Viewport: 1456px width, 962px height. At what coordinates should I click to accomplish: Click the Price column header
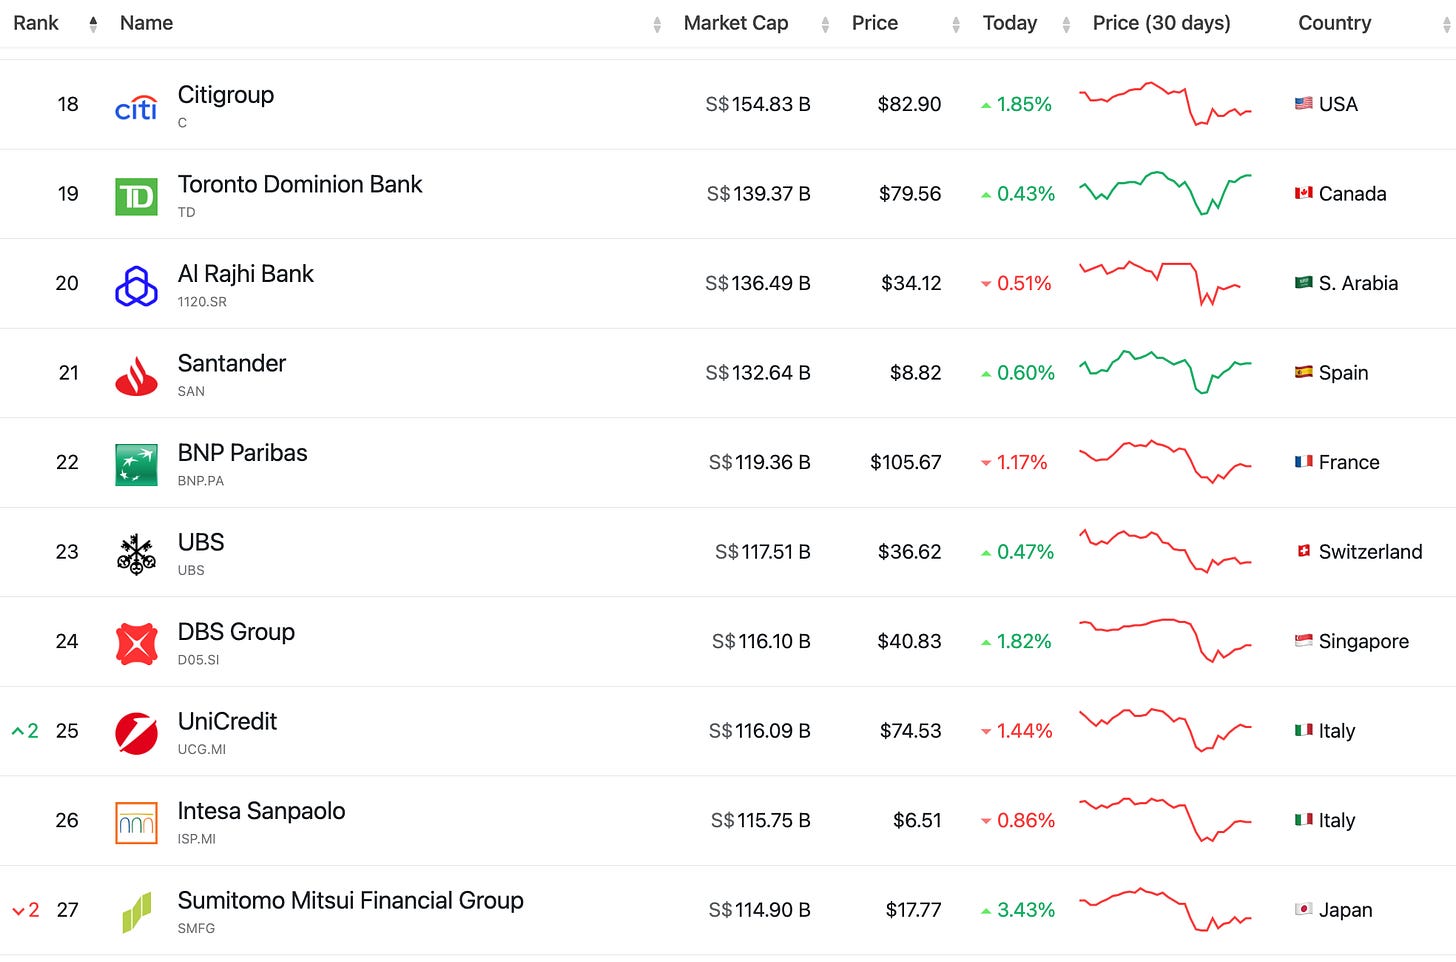[875, 23]
